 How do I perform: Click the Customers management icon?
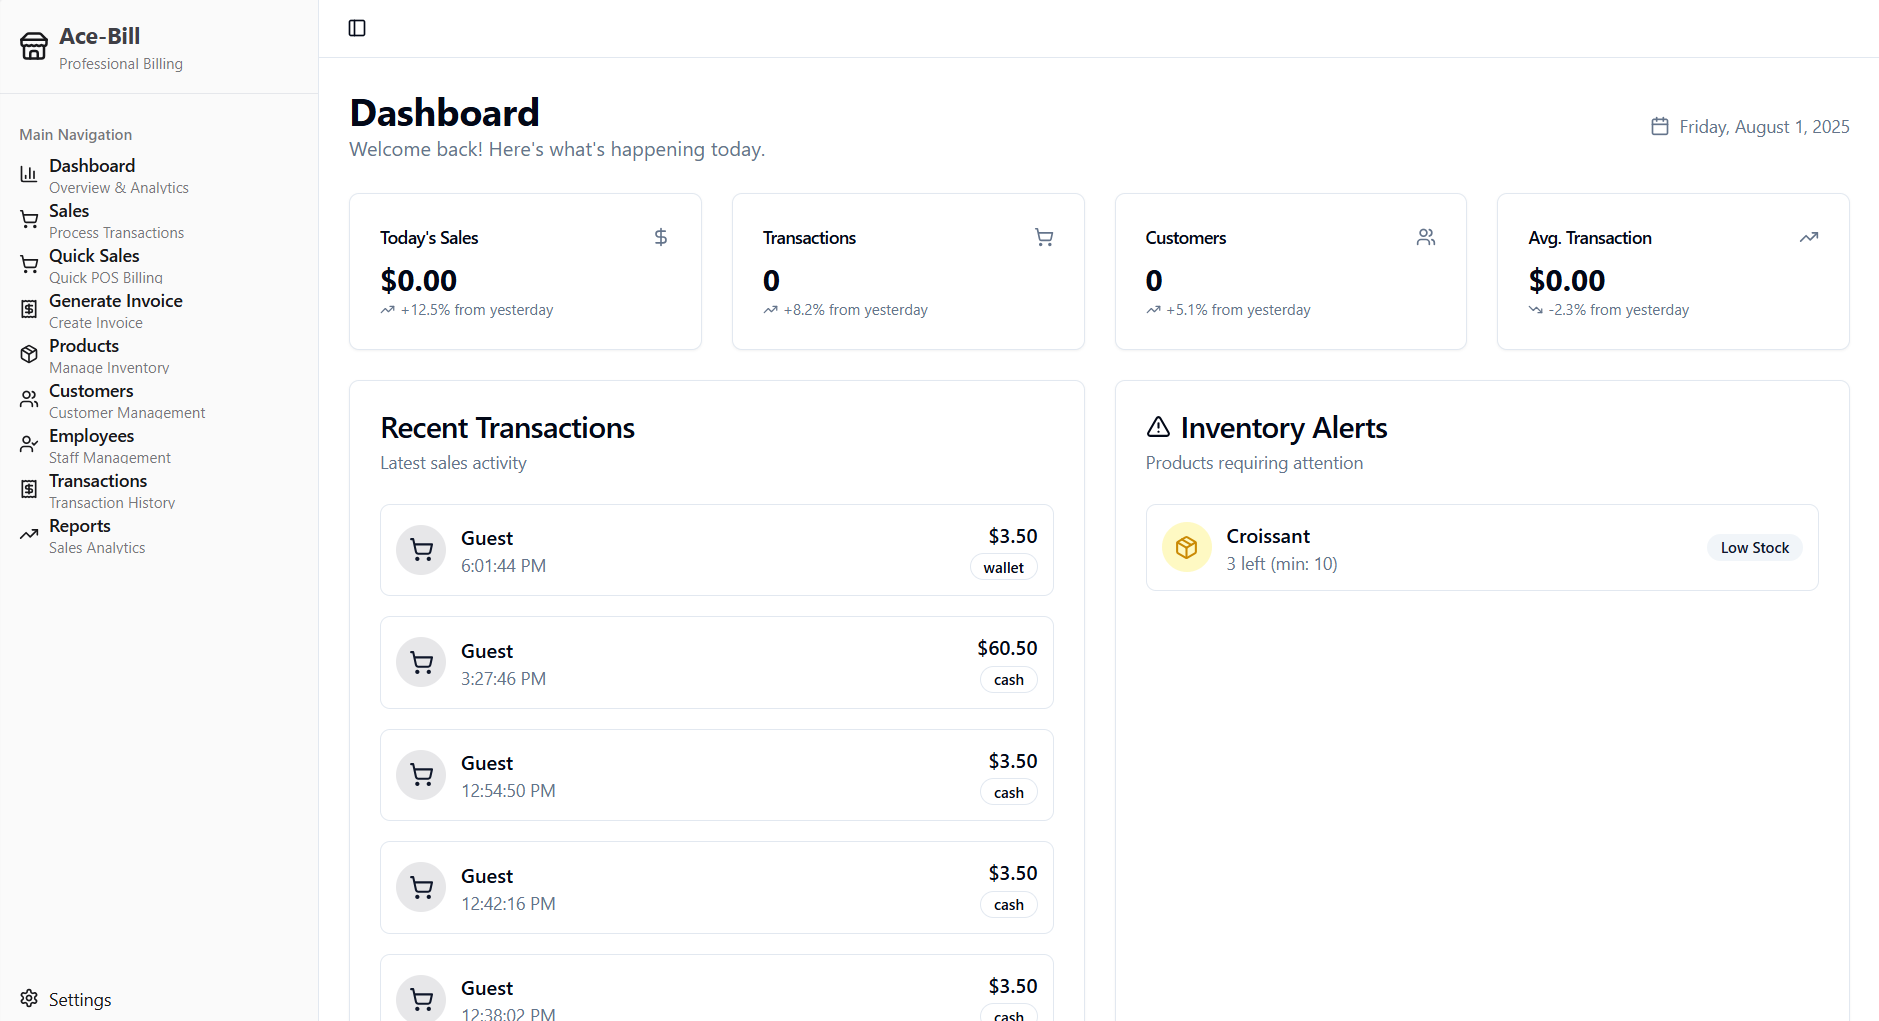pos(28,399)
